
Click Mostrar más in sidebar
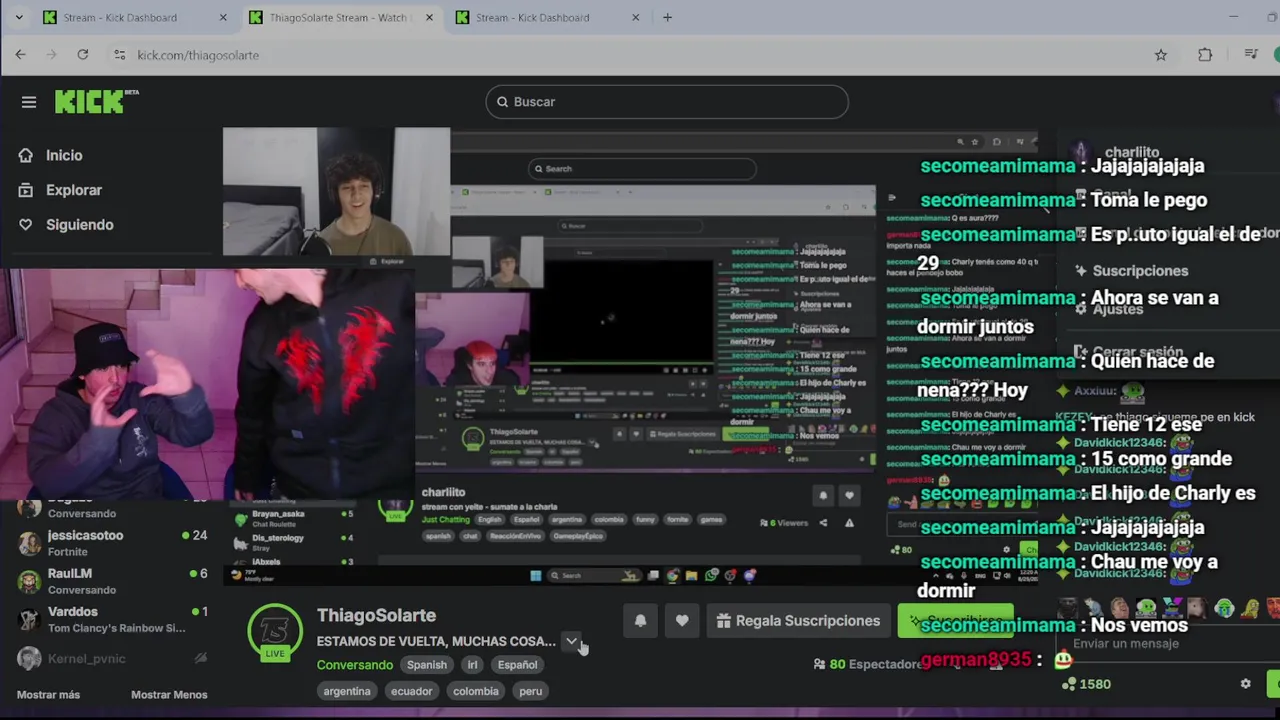pyautogui.click(x=48, y=695)
